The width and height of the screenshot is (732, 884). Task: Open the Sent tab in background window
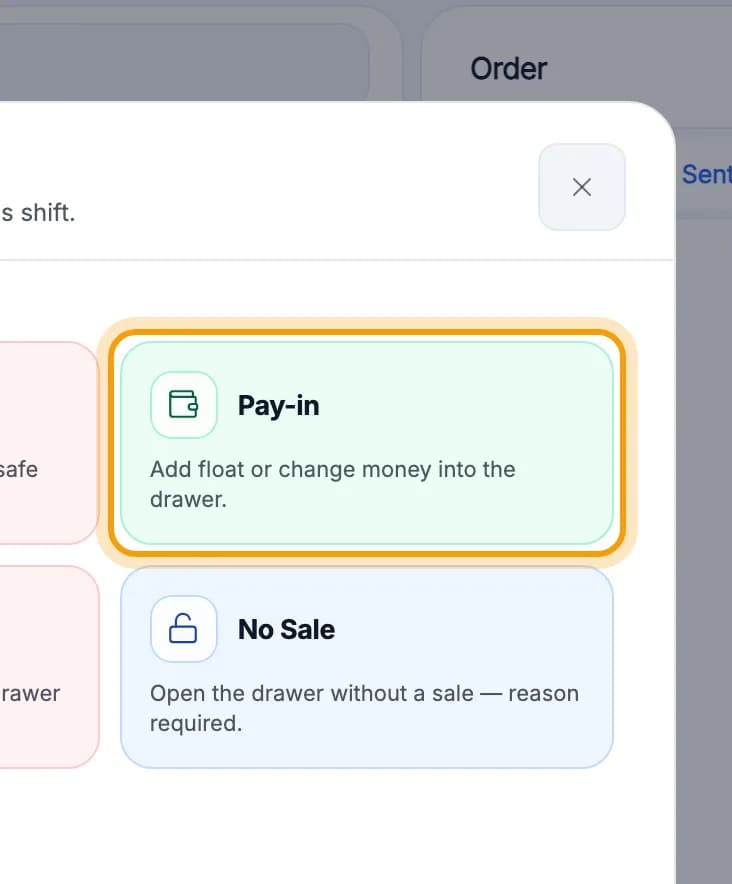pyautogui.click(x=707, y=174)
